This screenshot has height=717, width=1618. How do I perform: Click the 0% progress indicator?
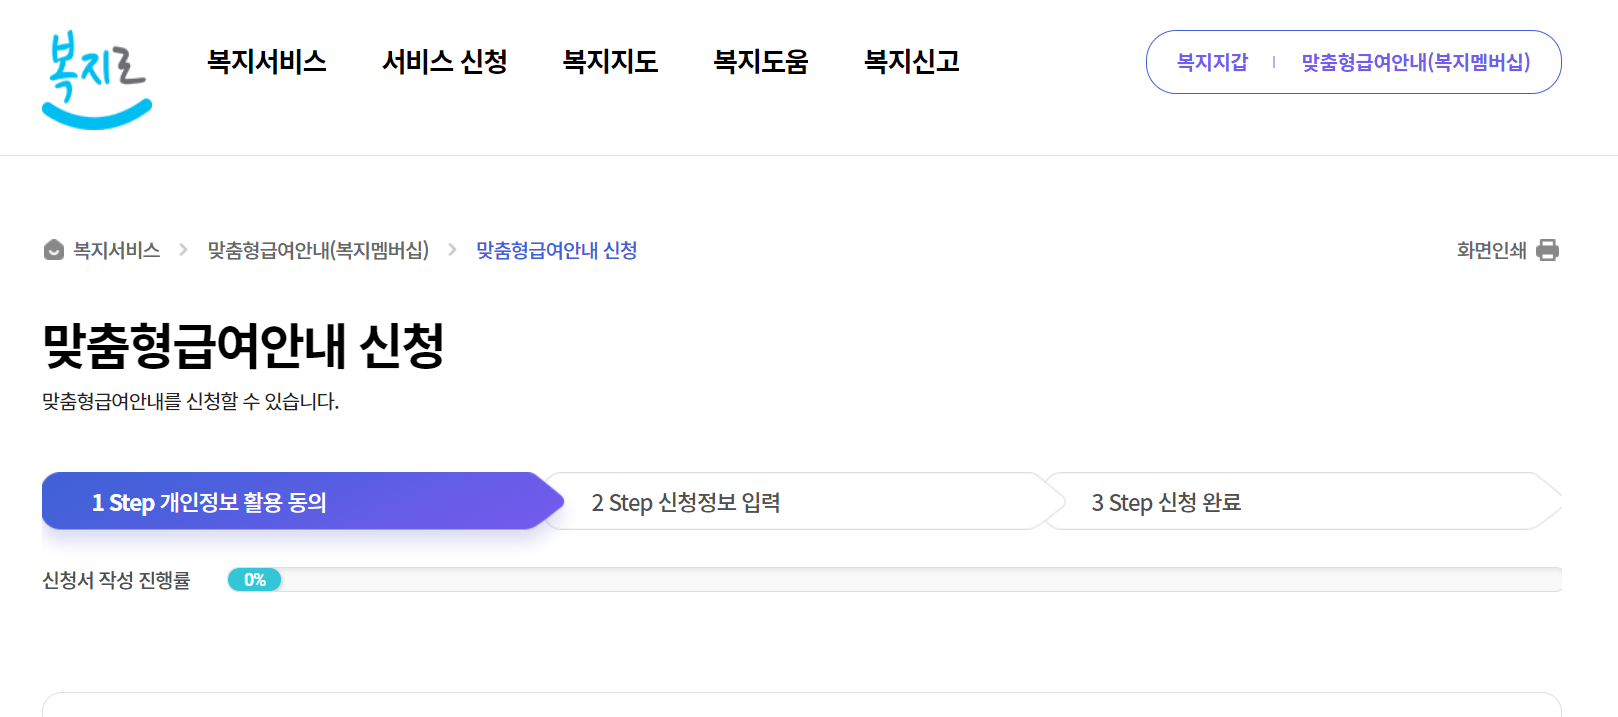(255, 579)
